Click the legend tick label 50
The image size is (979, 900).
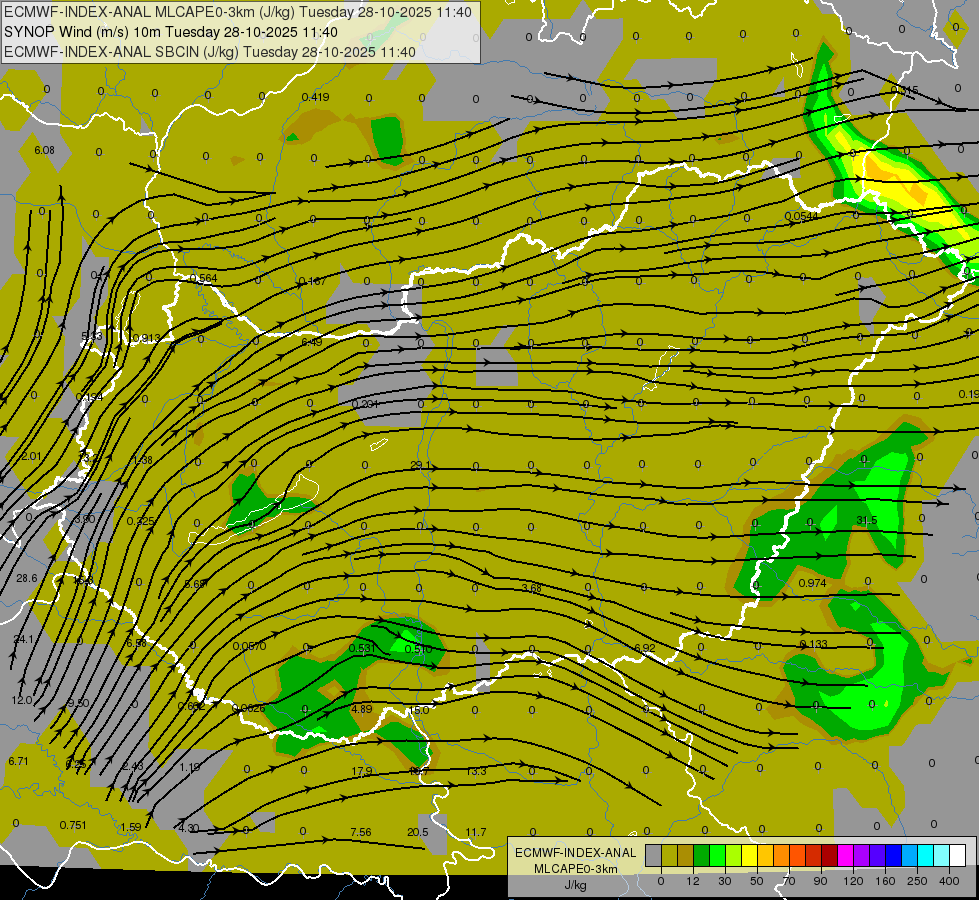pyautogui.click(x=757, y=881)
